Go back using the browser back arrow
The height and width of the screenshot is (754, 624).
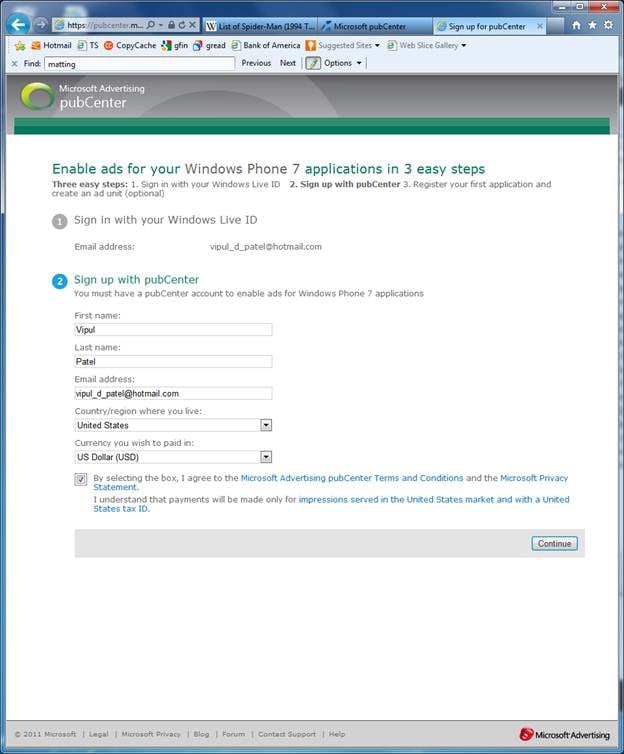pos(18,25)
